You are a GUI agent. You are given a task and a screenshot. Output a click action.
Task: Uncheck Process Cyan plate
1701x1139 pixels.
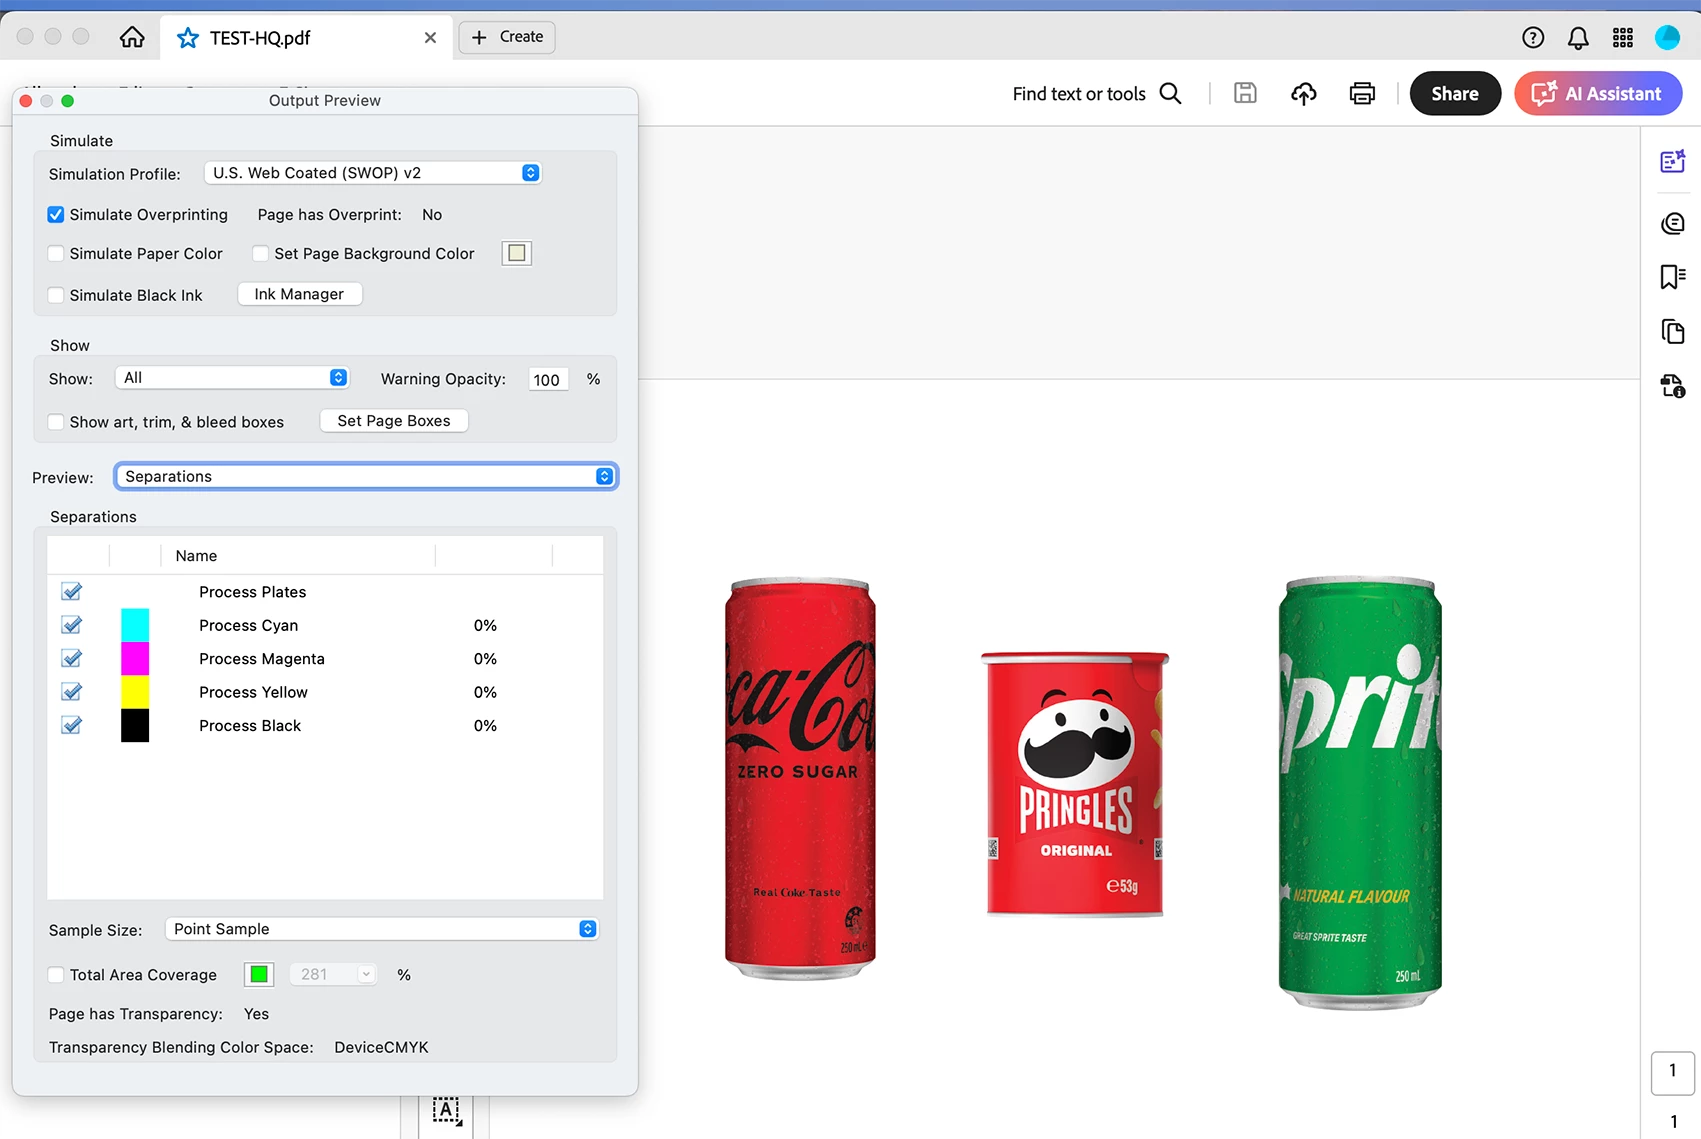click(x=72, y=625)
